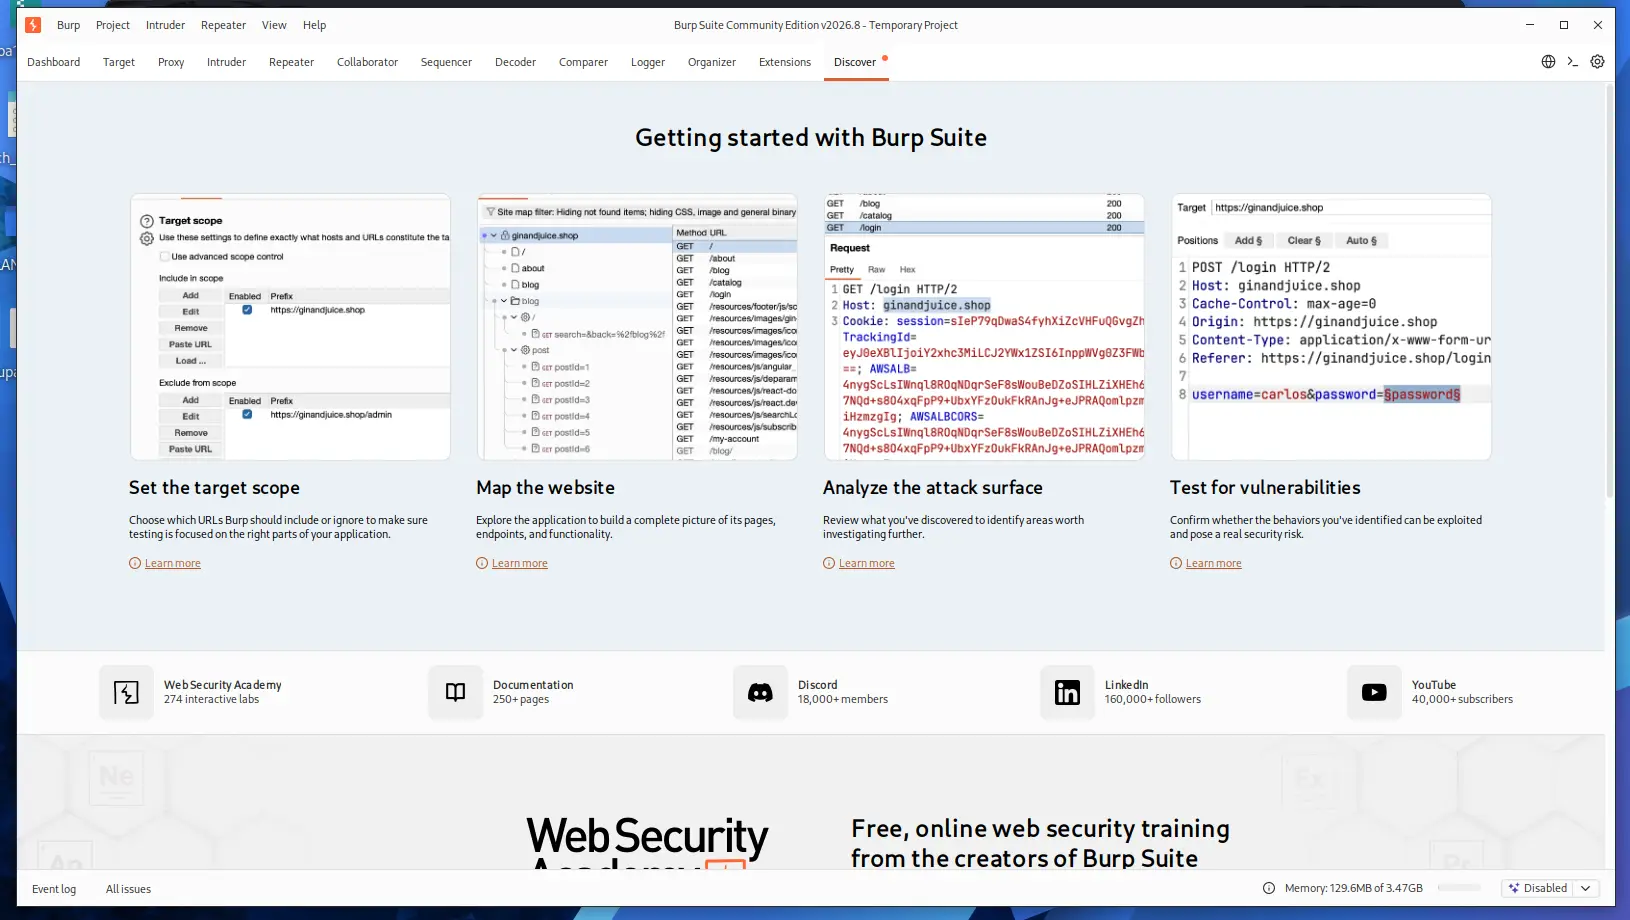The image size is (1630, 920).
Task: Open the terminal prompt icon in toolbar
Action: pyautogui.click(x=1573, y=62)
